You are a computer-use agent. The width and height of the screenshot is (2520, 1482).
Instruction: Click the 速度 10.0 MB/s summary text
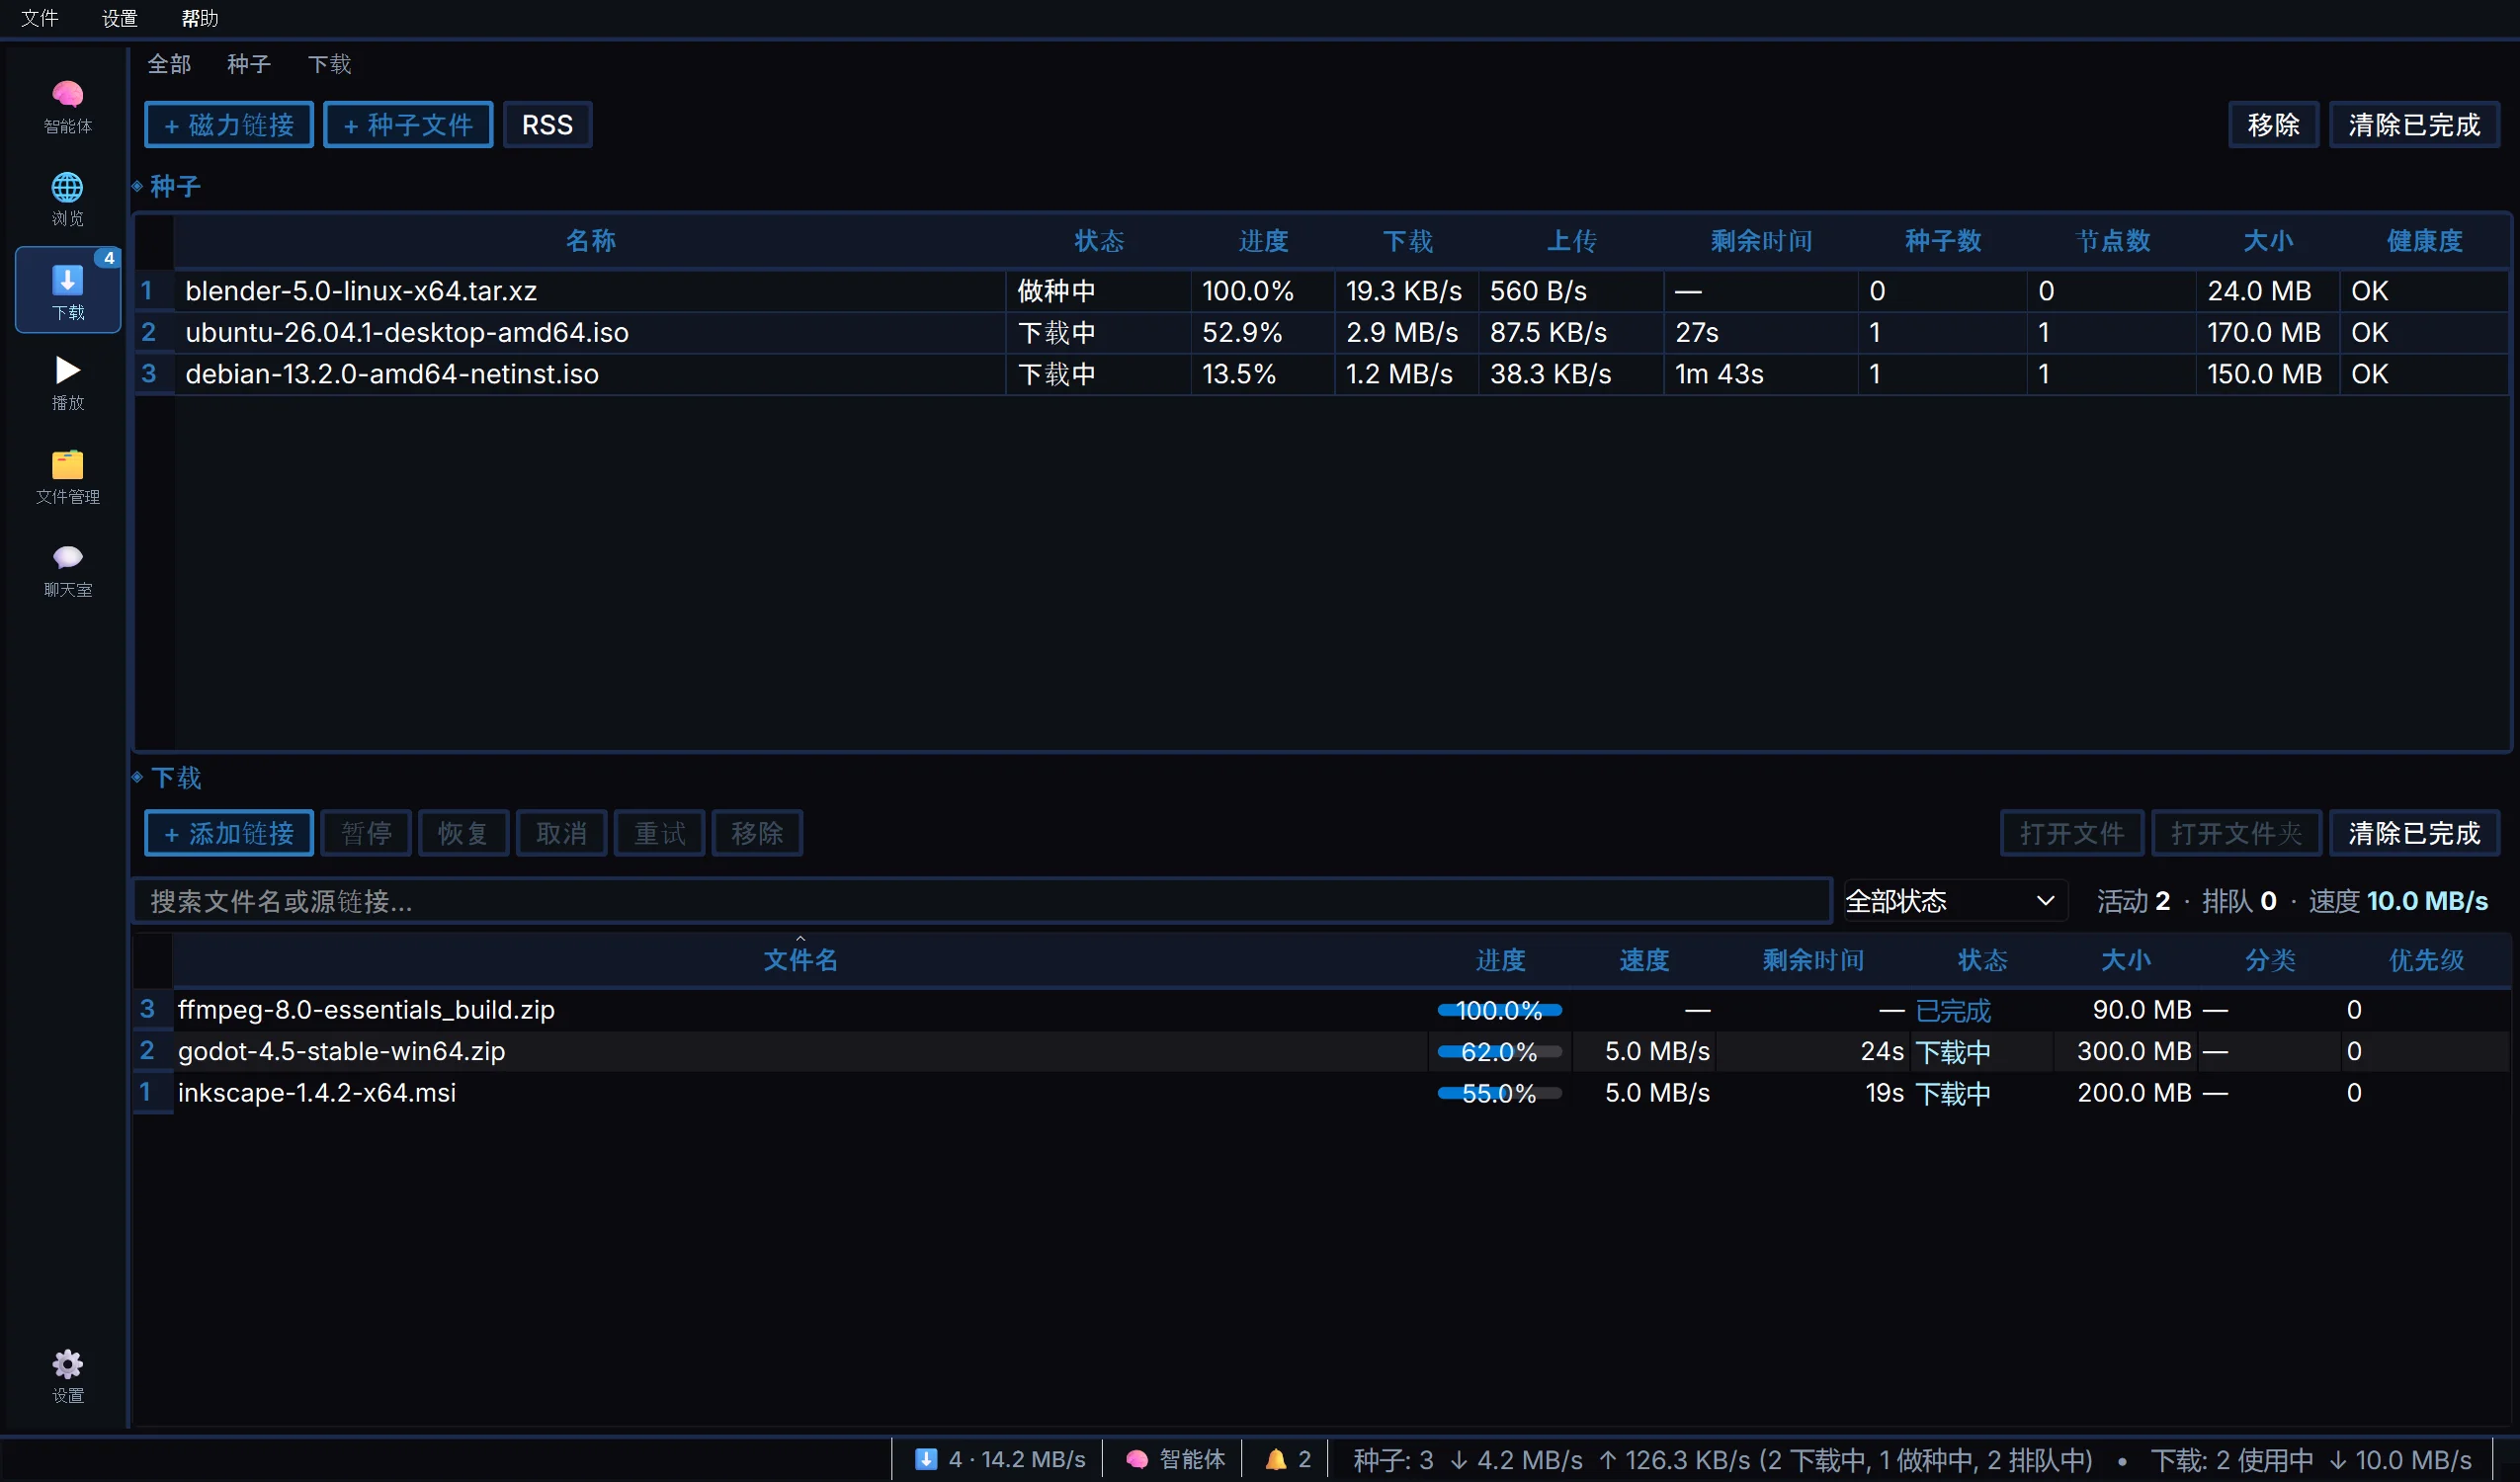pyautogui.click(x=2397, y=901)
